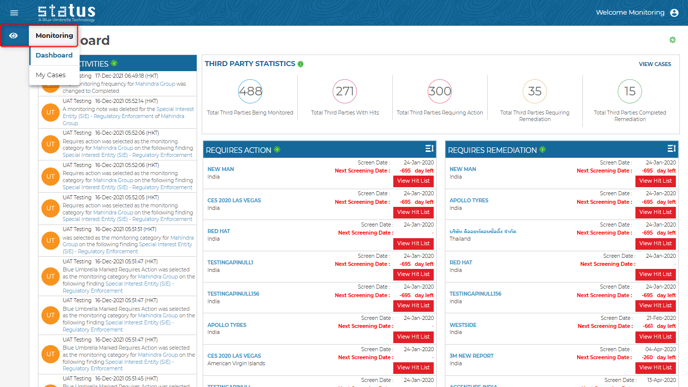
Task: Open the Thailand company in Requires Remediation
Action: point(483,231)
